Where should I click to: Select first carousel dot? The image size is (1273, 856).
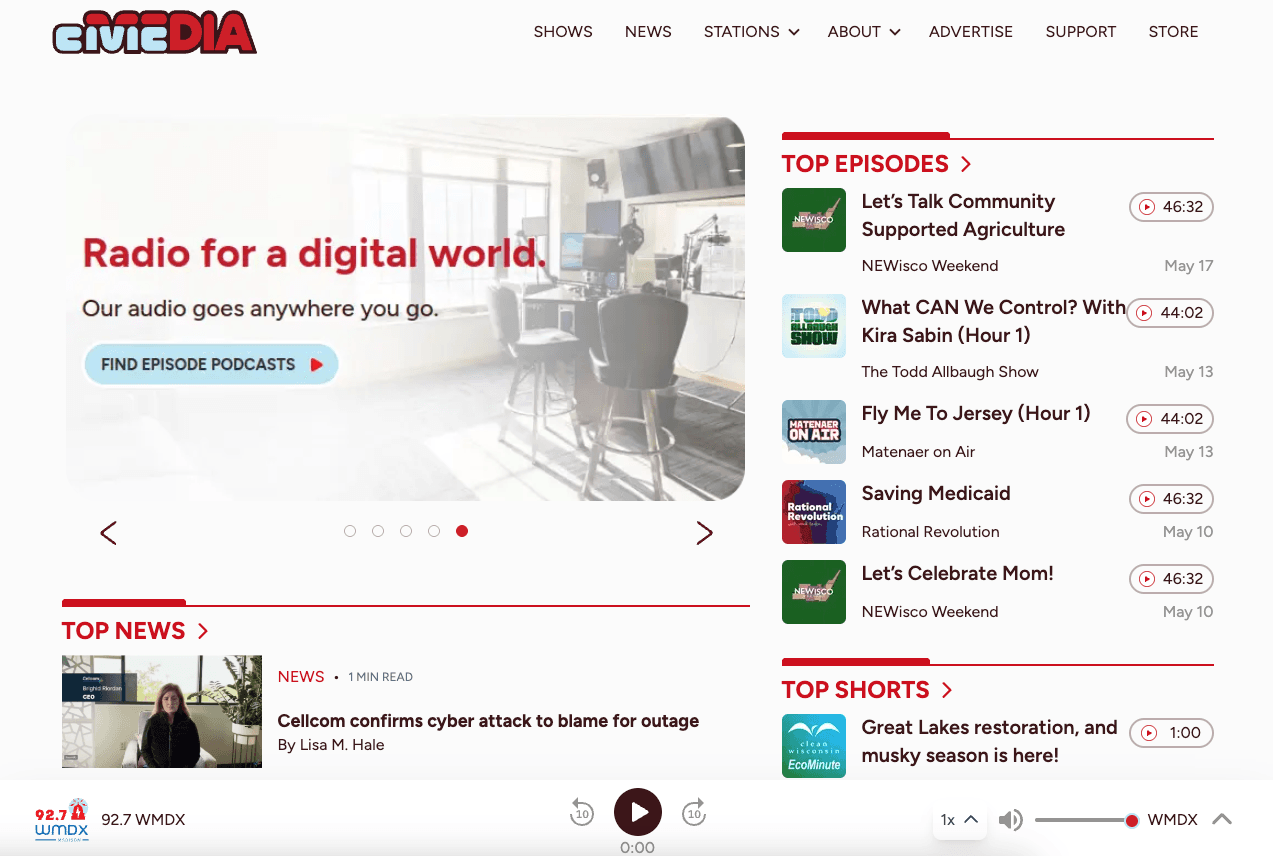[x=350, y=531]
